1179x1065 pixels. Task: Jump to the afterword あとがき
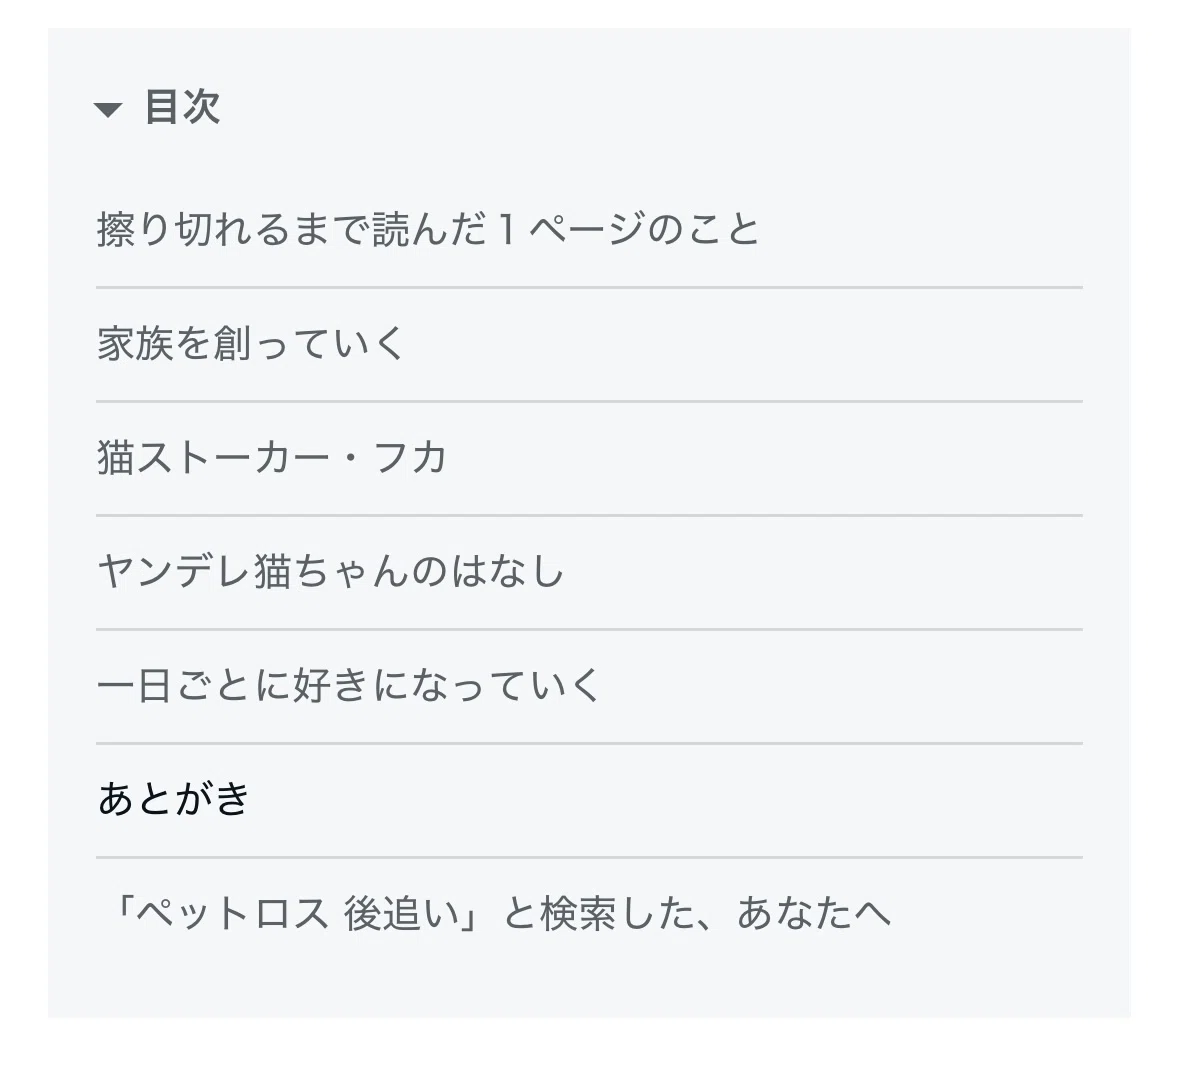click(x=174, y=799)
